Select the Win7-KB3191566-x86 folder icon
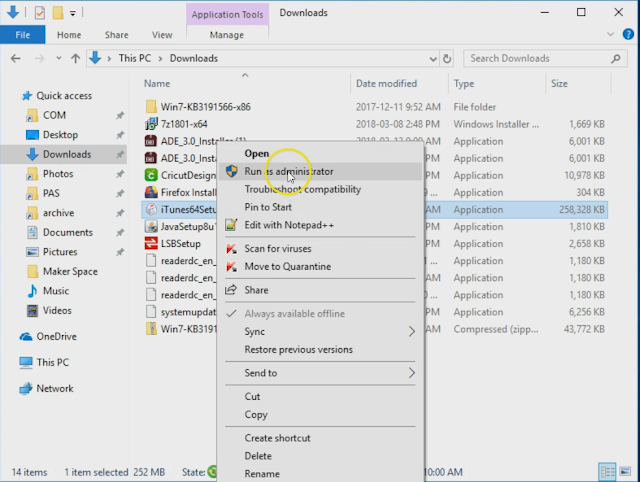This screenshot has width=640, height=482. pos(151,107)
